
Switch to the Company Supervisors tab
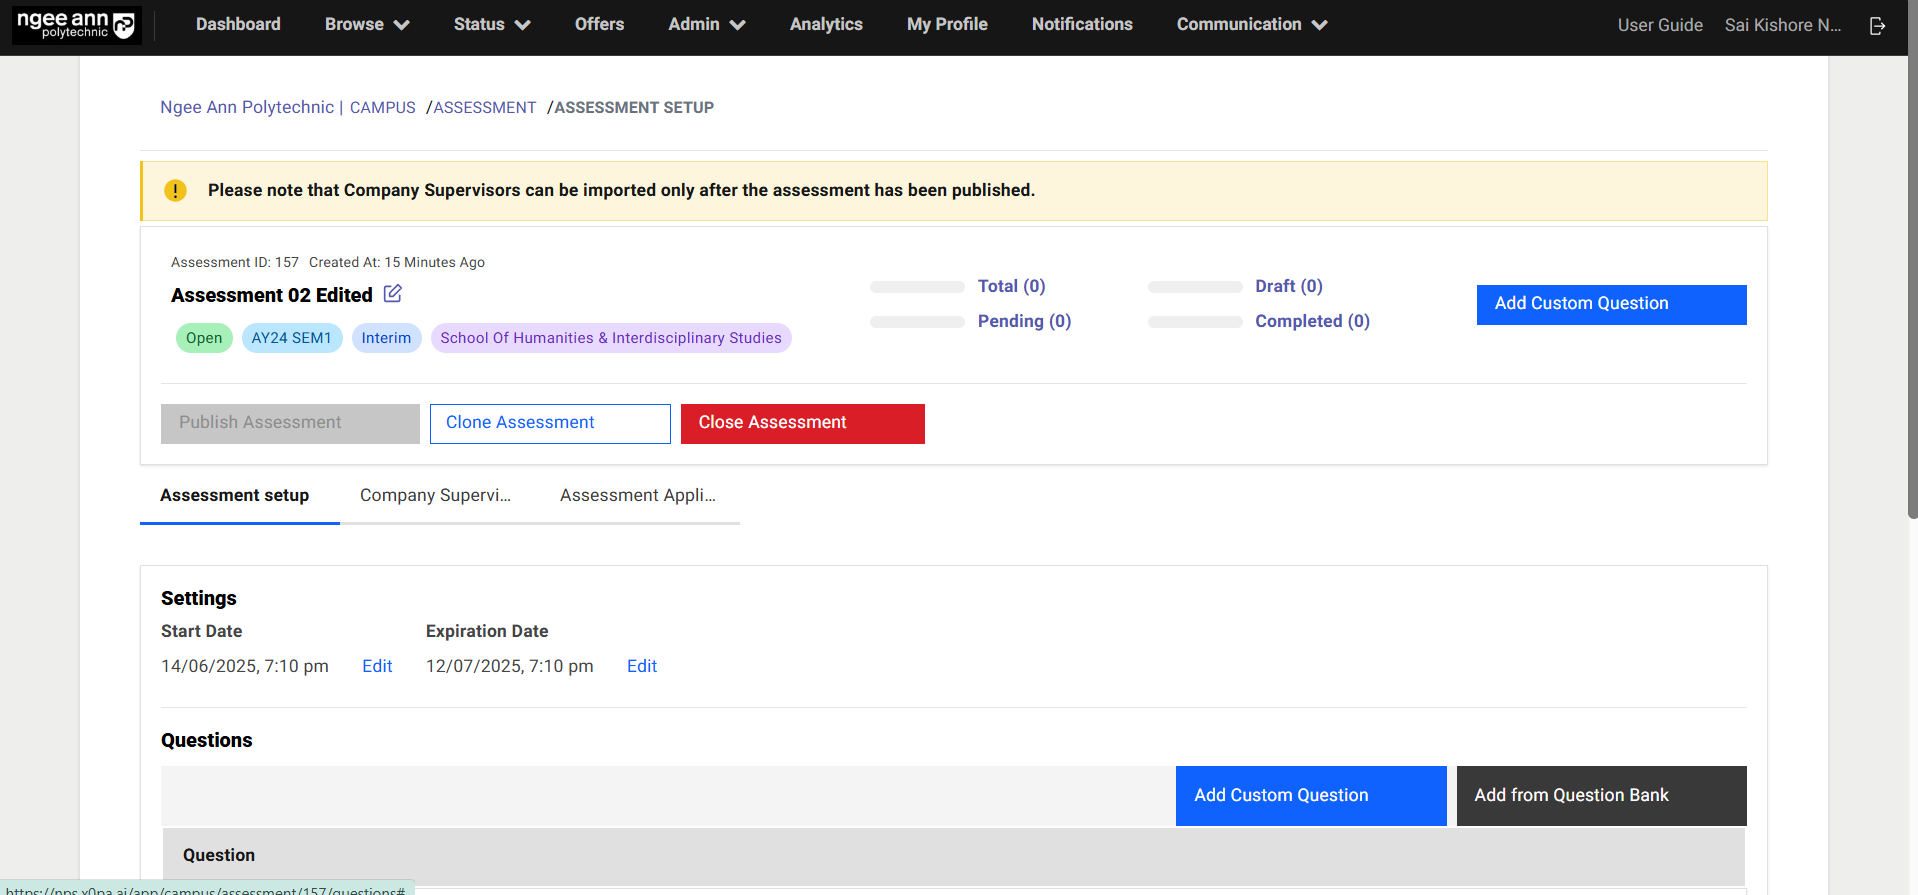click(x=435, y=496)
